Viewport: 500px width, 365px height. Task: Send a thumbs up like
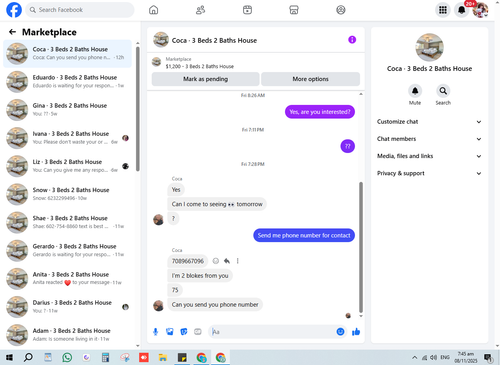point(356,332)
